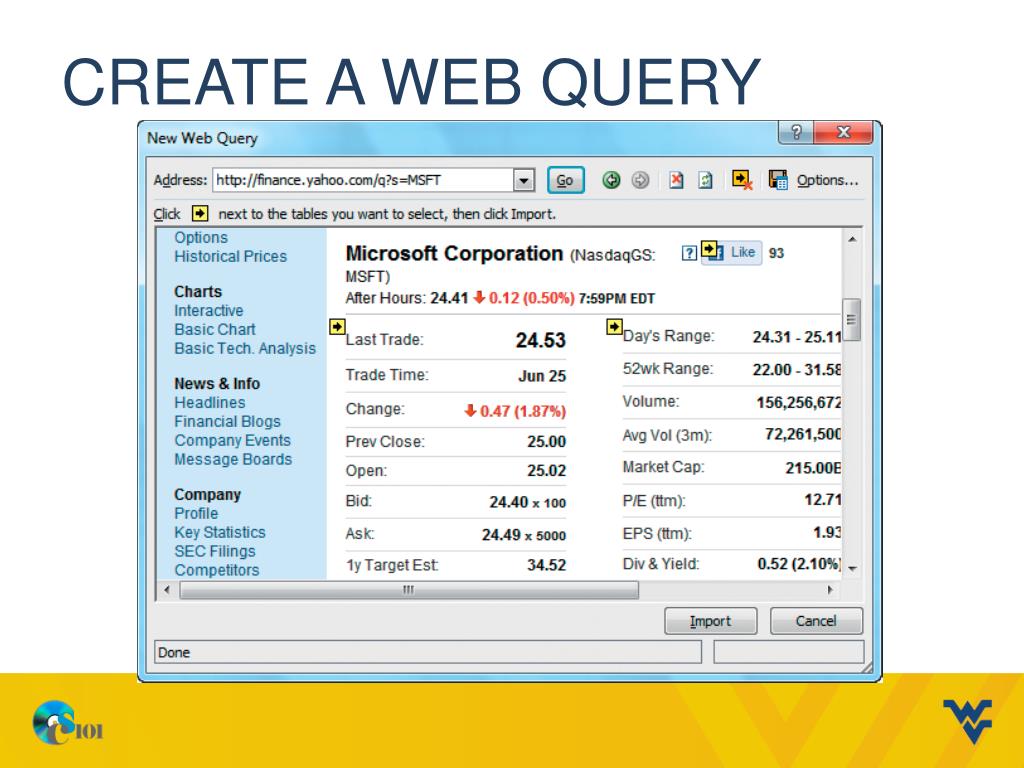
Task: Click the vertical scrollbar up arrow
Action: (852, 240)
